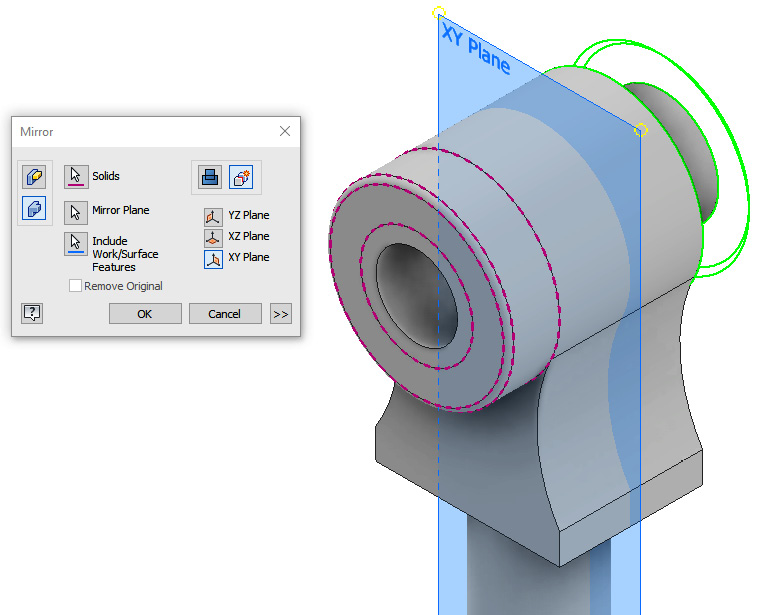Select the Mirror individual features mode icon

click(x=34, y=176)
